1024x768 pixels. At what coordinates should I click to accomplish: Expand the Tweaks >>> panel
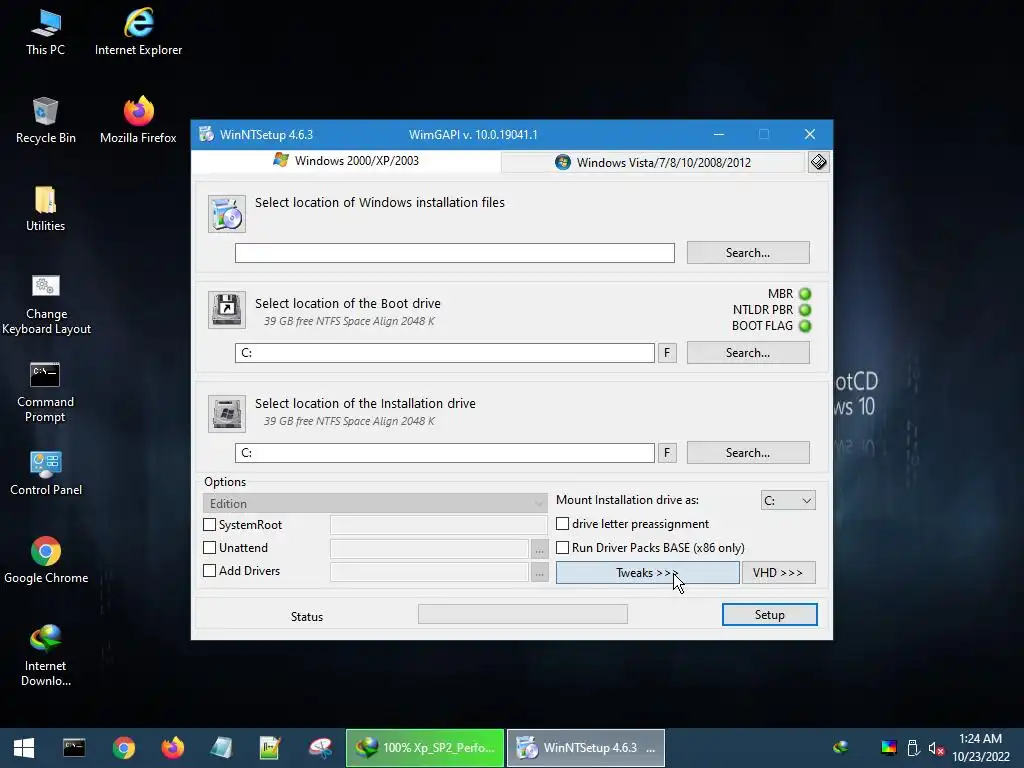[647, 573]
